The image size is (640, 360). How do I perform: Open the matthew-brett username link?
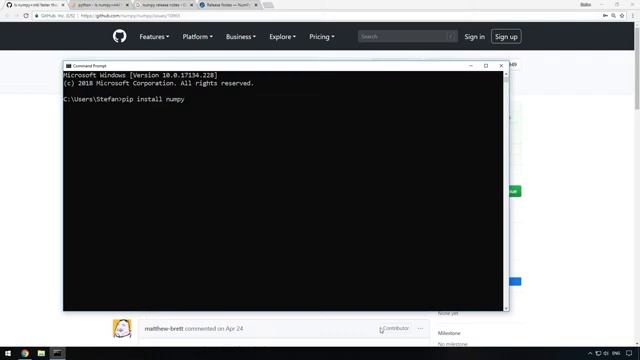164,329
